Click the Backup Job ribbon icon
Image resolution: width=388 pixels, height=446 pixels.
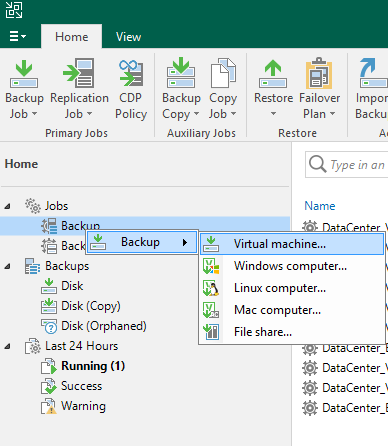[24, 74]
